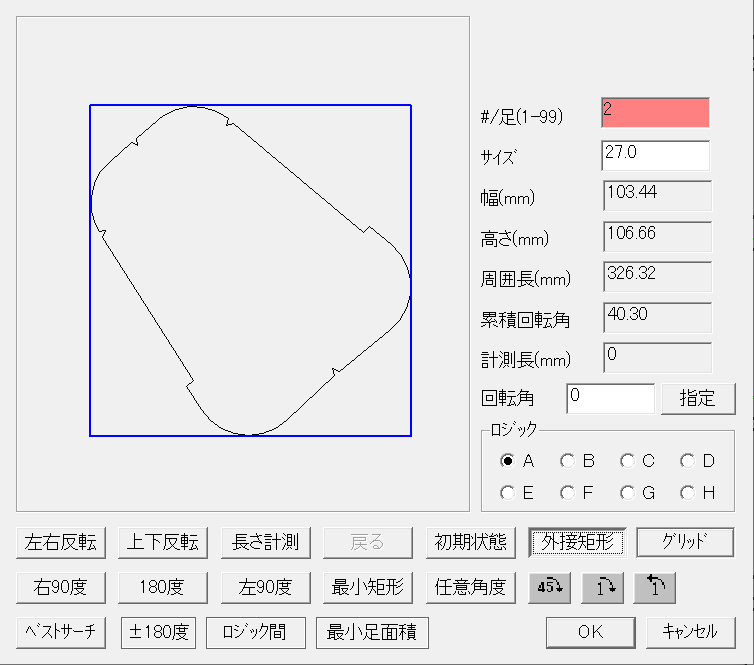Focus the サイズ field showing 27.0
The width and height of the screenshot is (754, 665).
click(655, 155)
